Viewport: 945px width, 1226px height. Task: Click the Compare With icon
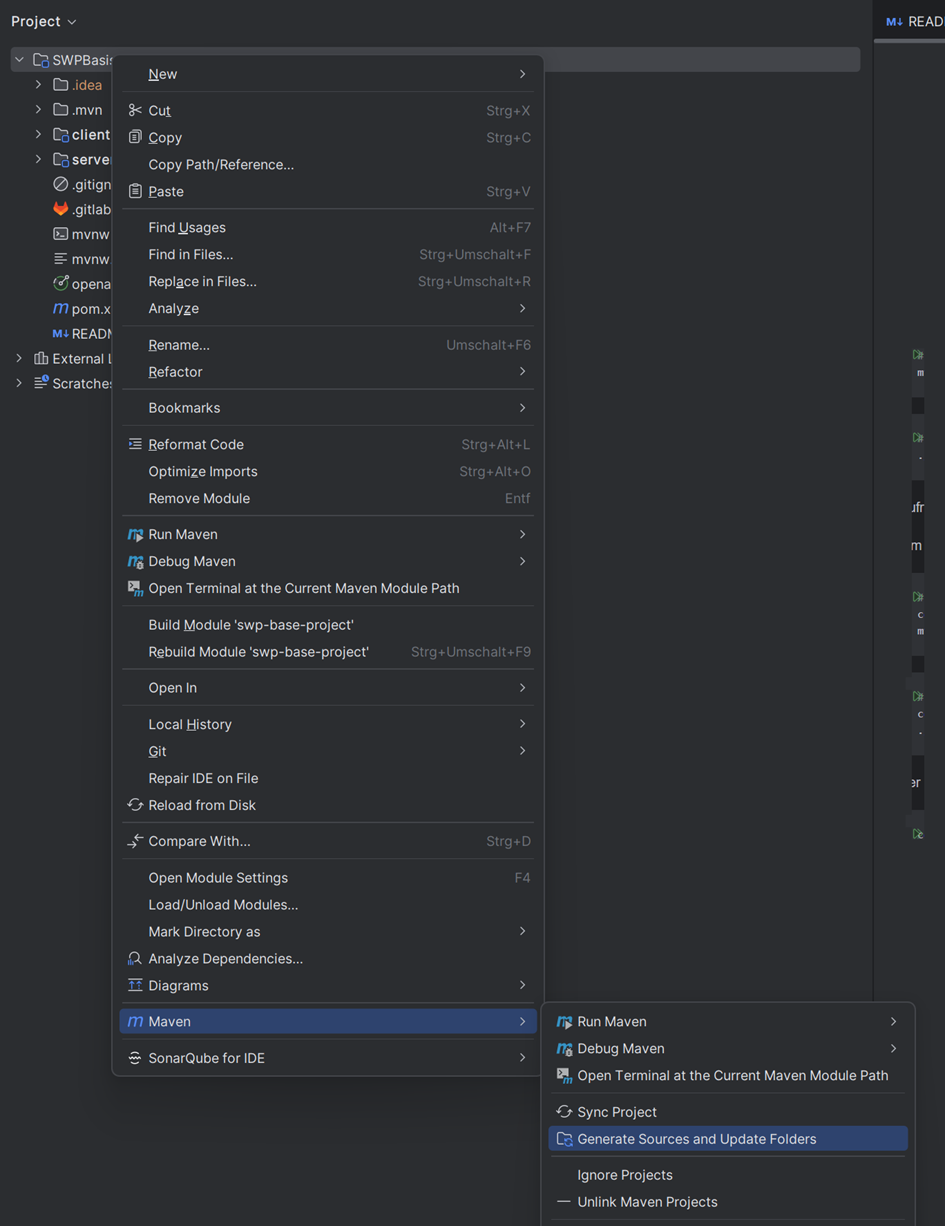point(135,841)
